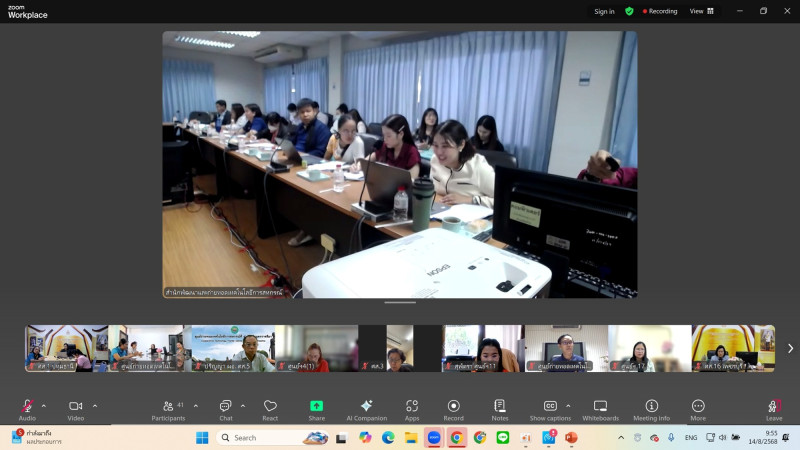Open the More menu in meeting toolbar
The image size is (800, 450).
pyautogui.click(x=698, y=407)
